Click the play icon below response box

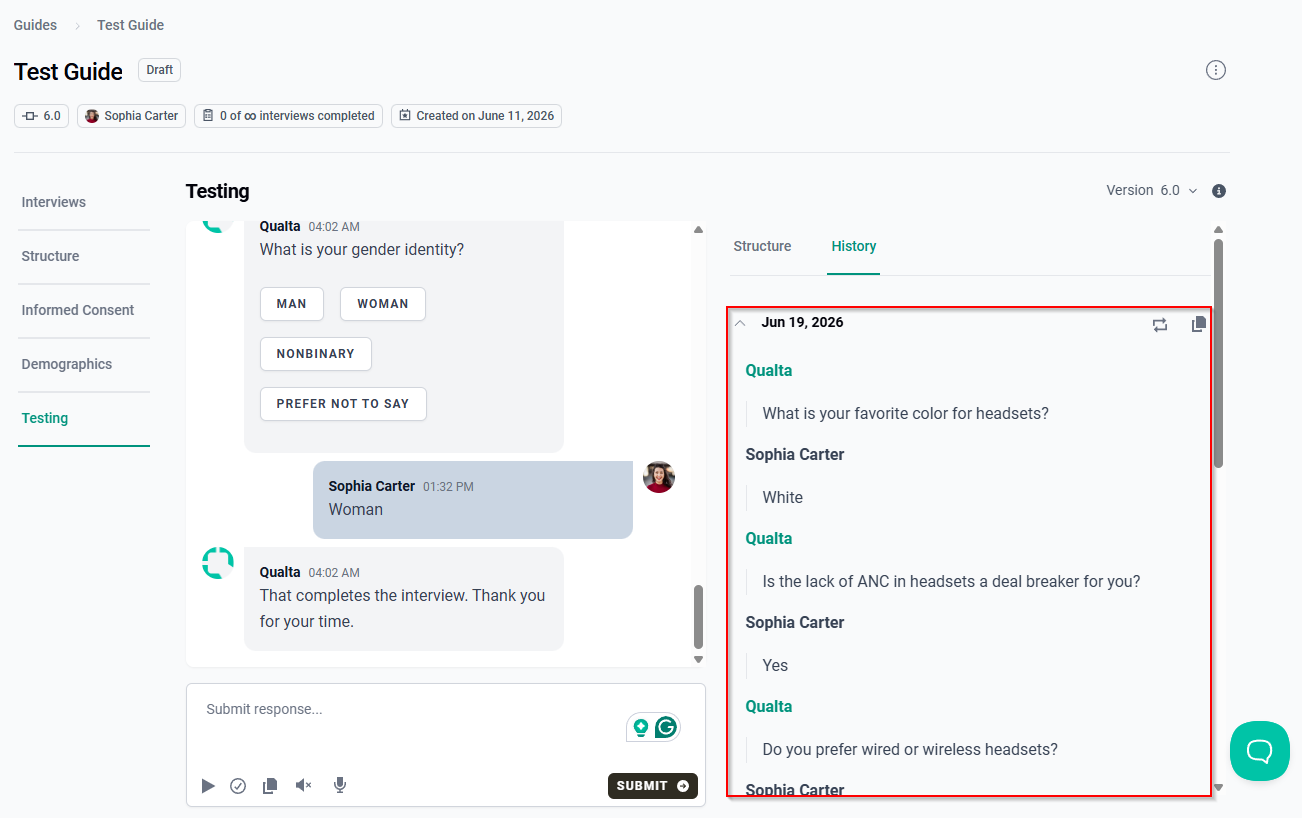point(208,786)
